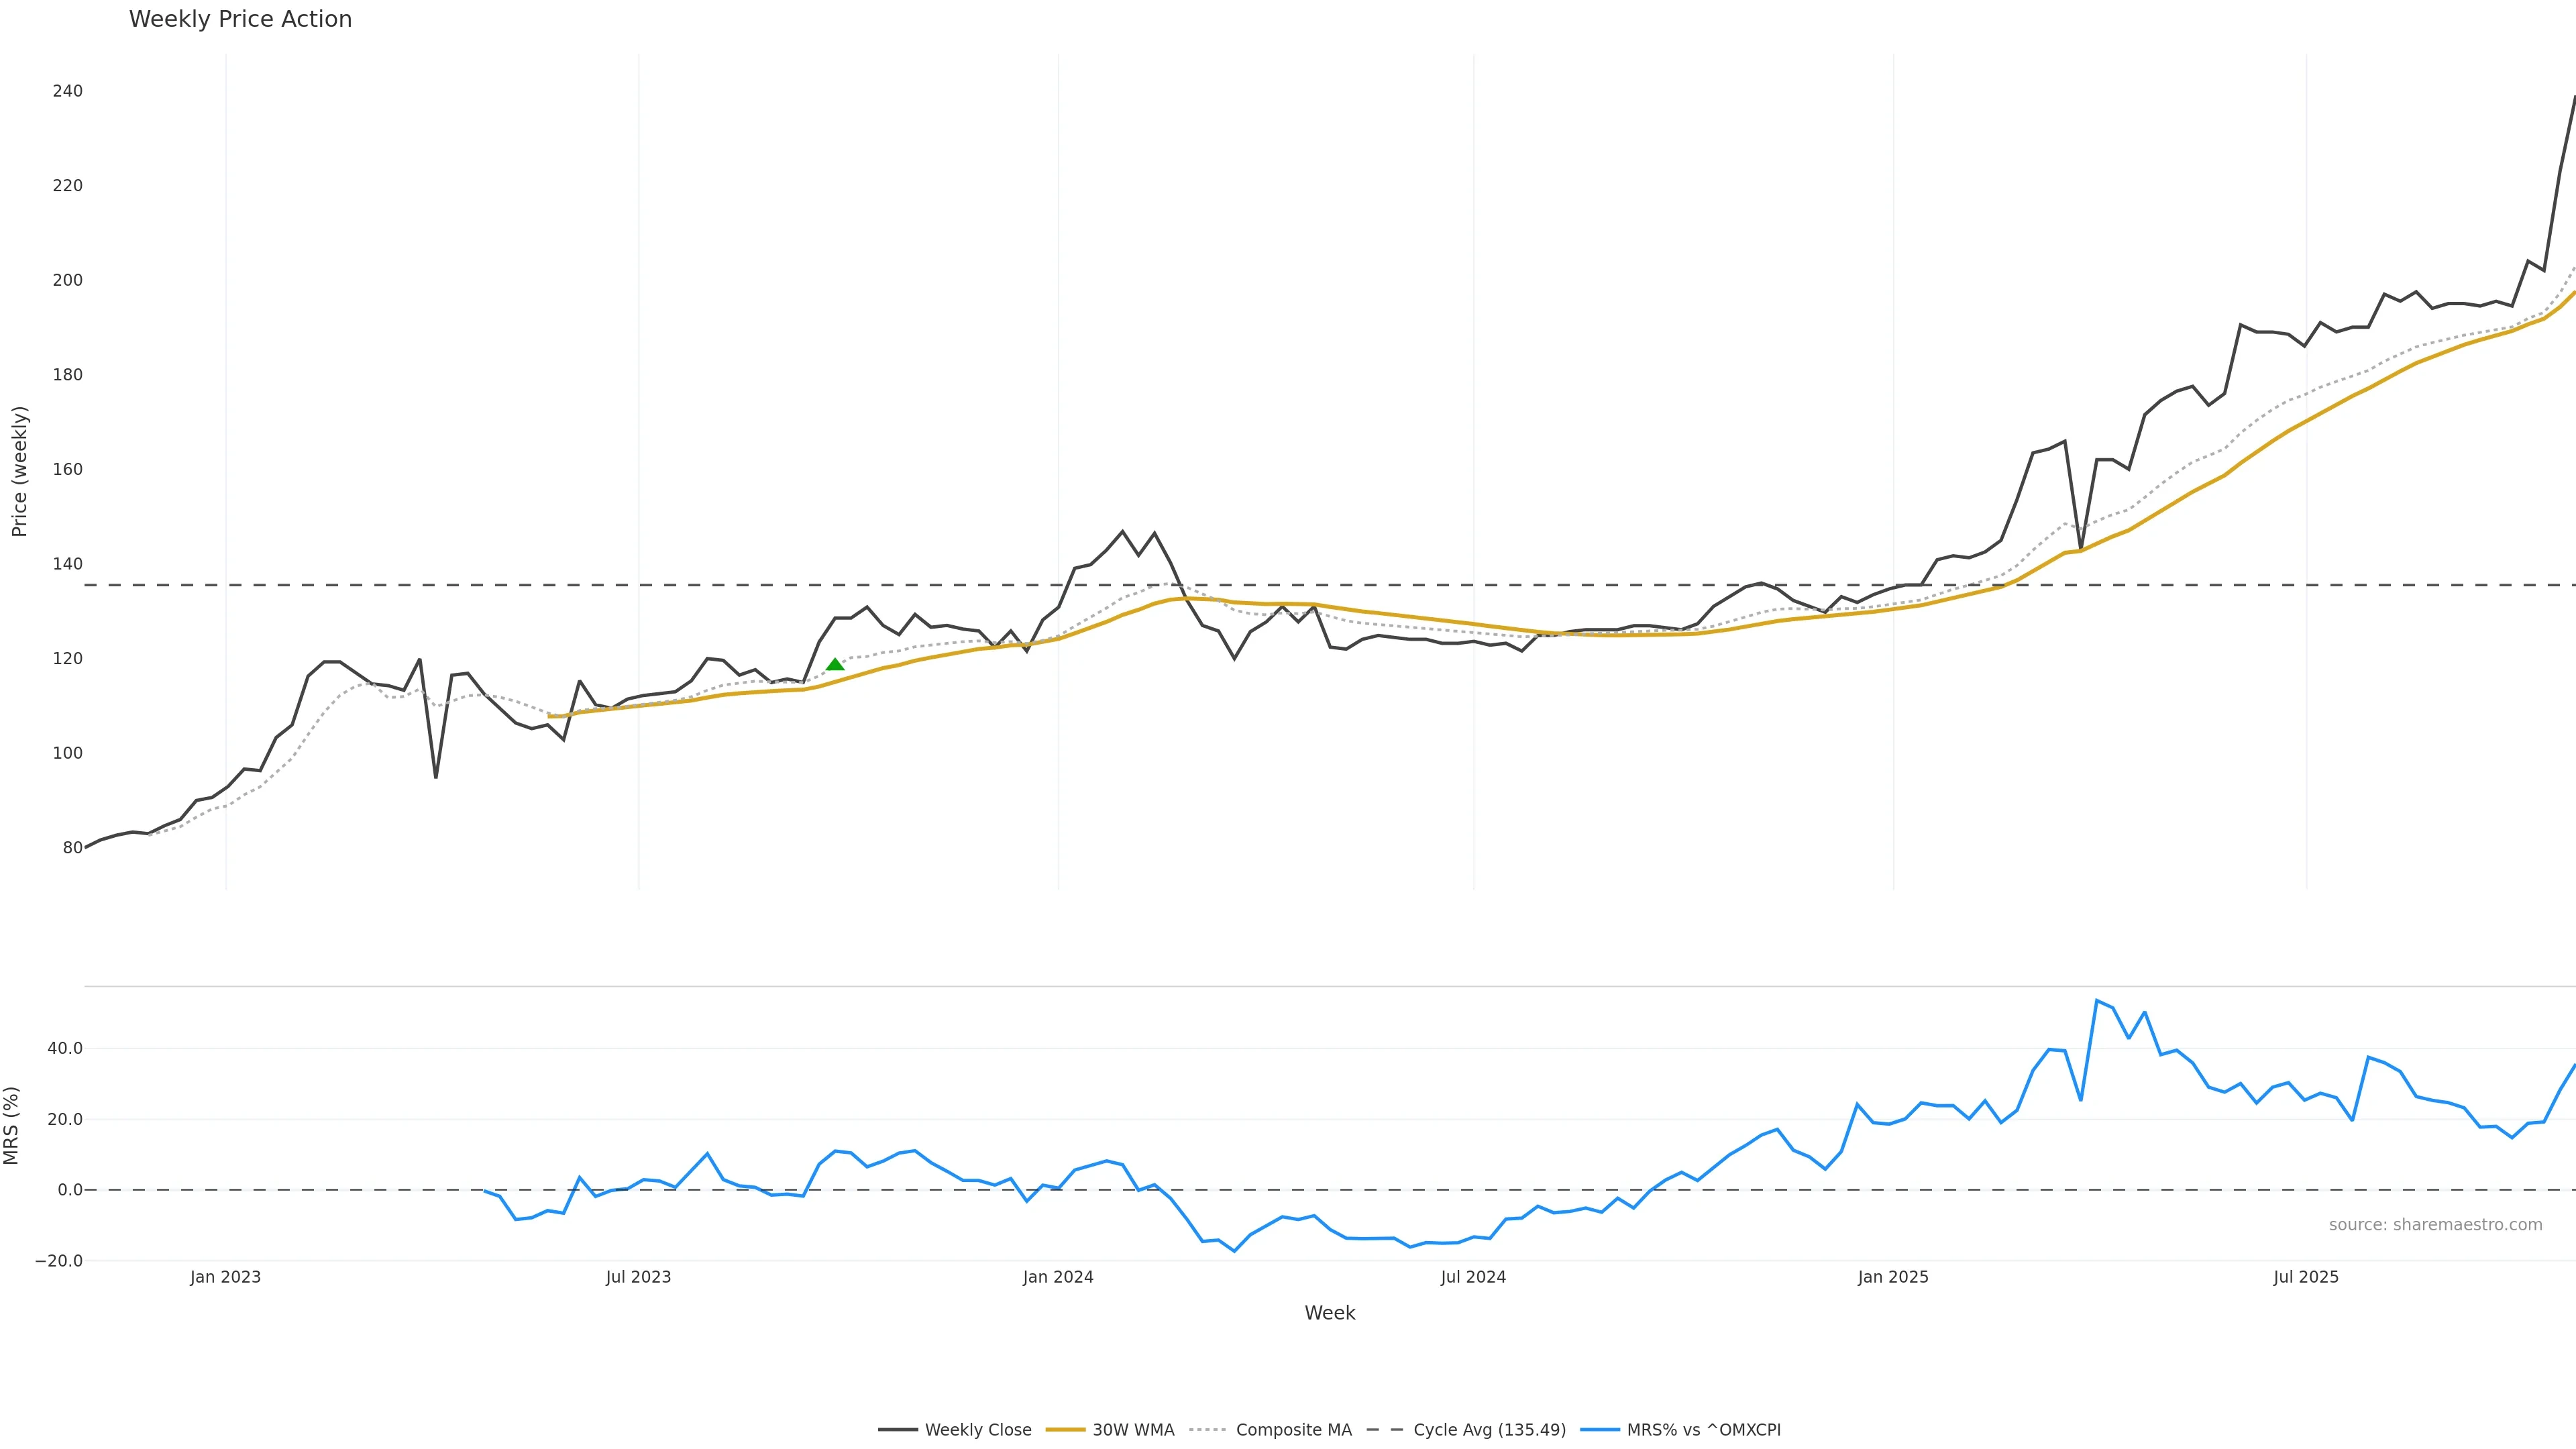This screenshot has width=2576, height=1449.
Task: Click the Jul 2024 x-axis tick label
Action: coord(1473,1277)
